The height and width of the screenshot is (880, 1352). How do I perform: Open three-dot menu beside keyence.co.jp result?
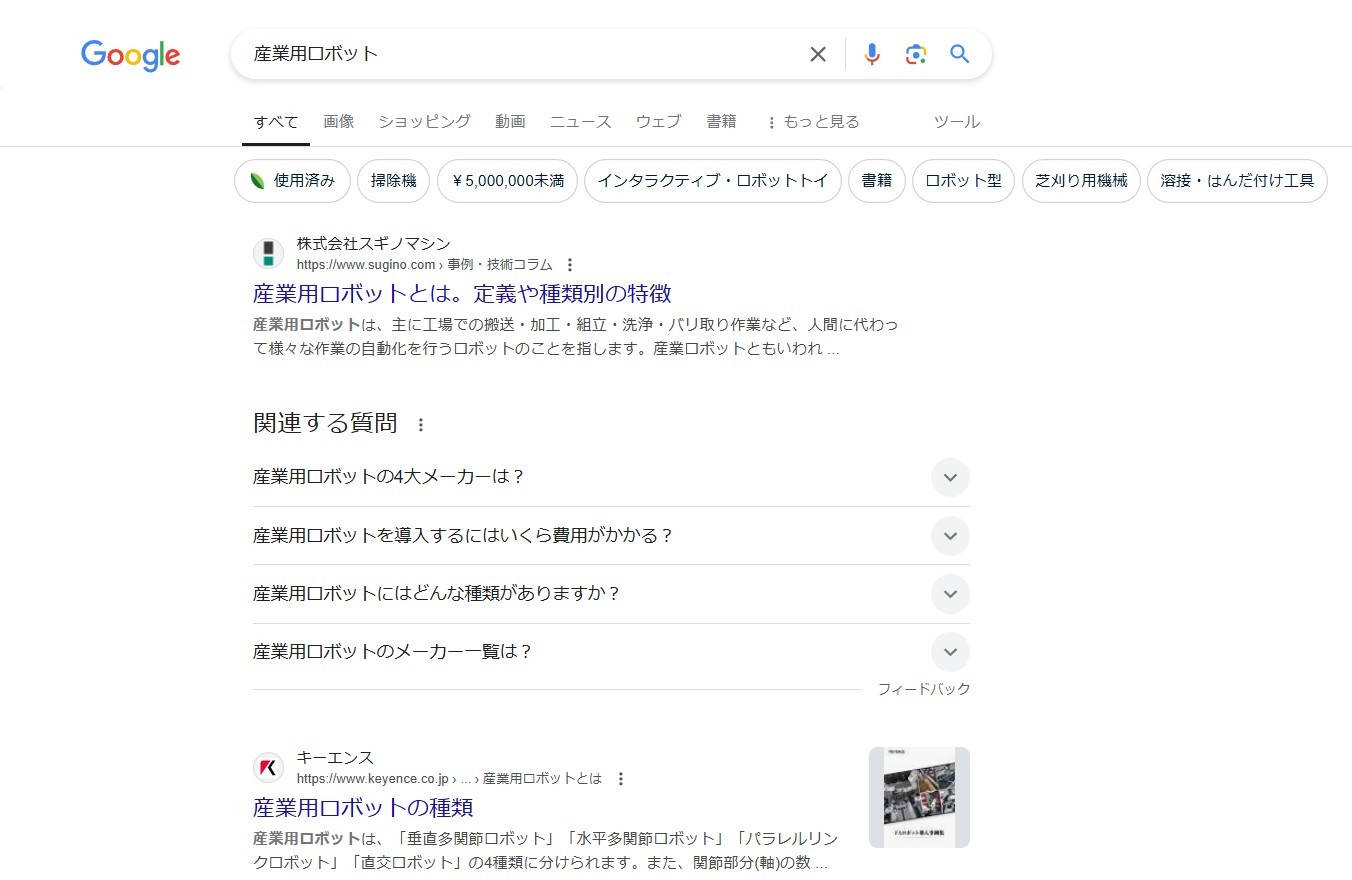coord(621,779)
